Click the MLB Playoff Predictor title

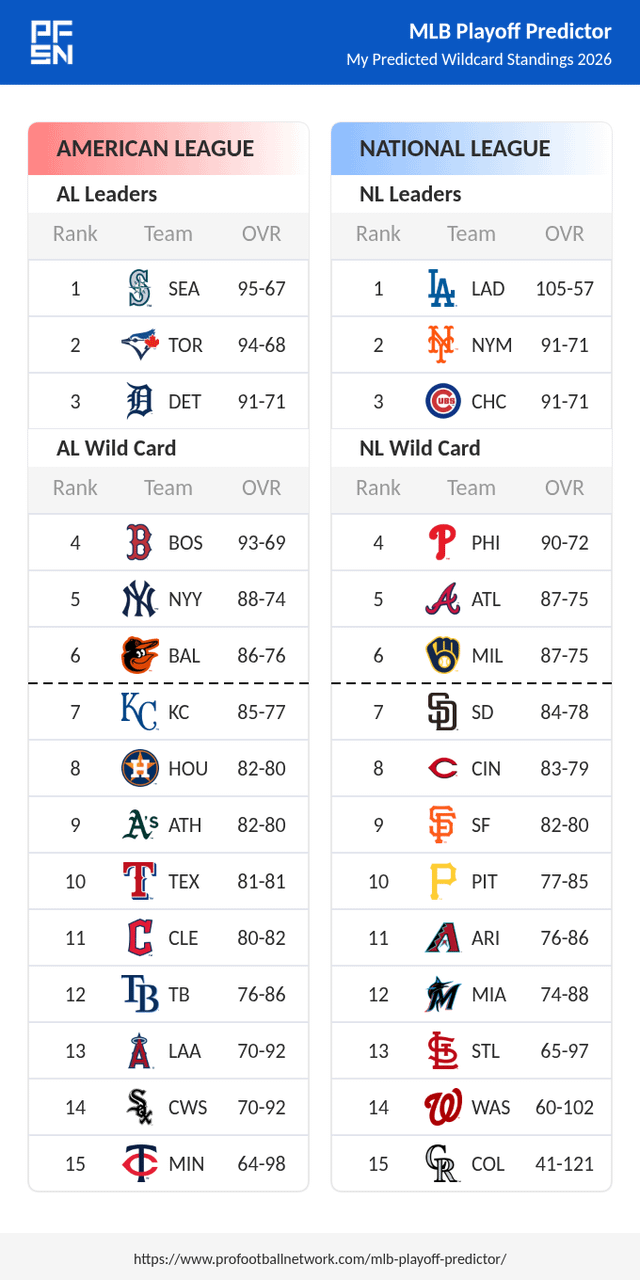pos(510,31)
